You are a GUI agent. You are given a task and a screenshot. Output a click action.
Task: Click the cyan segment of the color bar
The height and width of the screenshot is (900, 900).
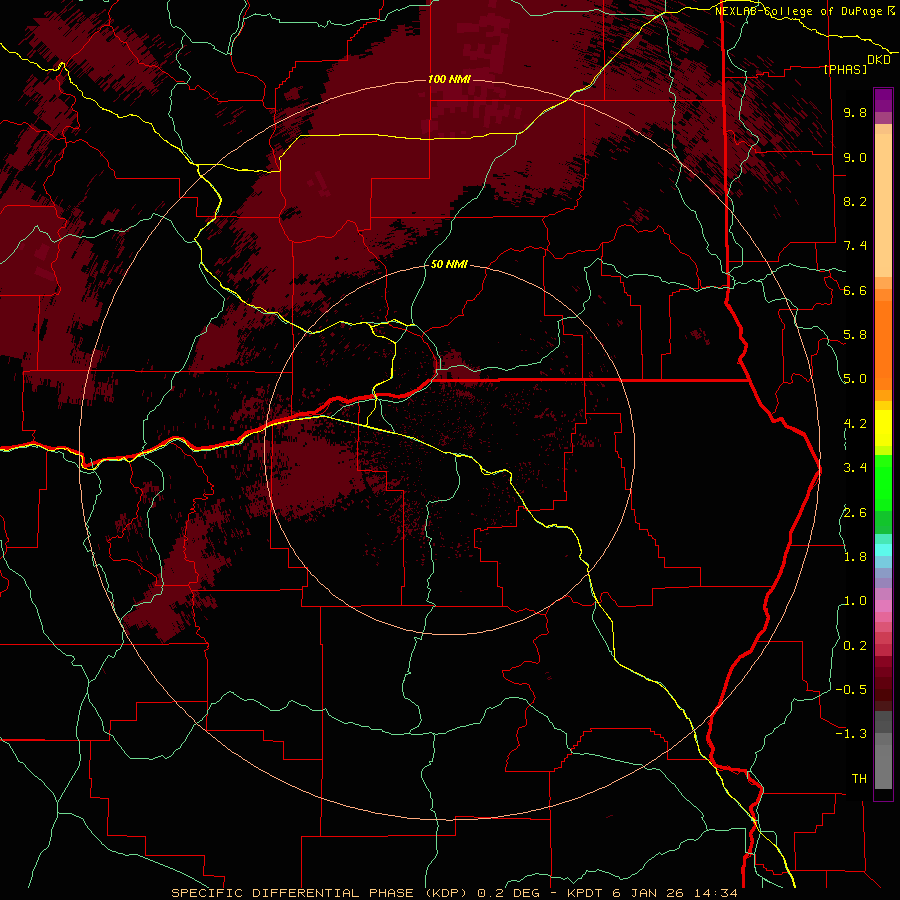tap(883, 550)
